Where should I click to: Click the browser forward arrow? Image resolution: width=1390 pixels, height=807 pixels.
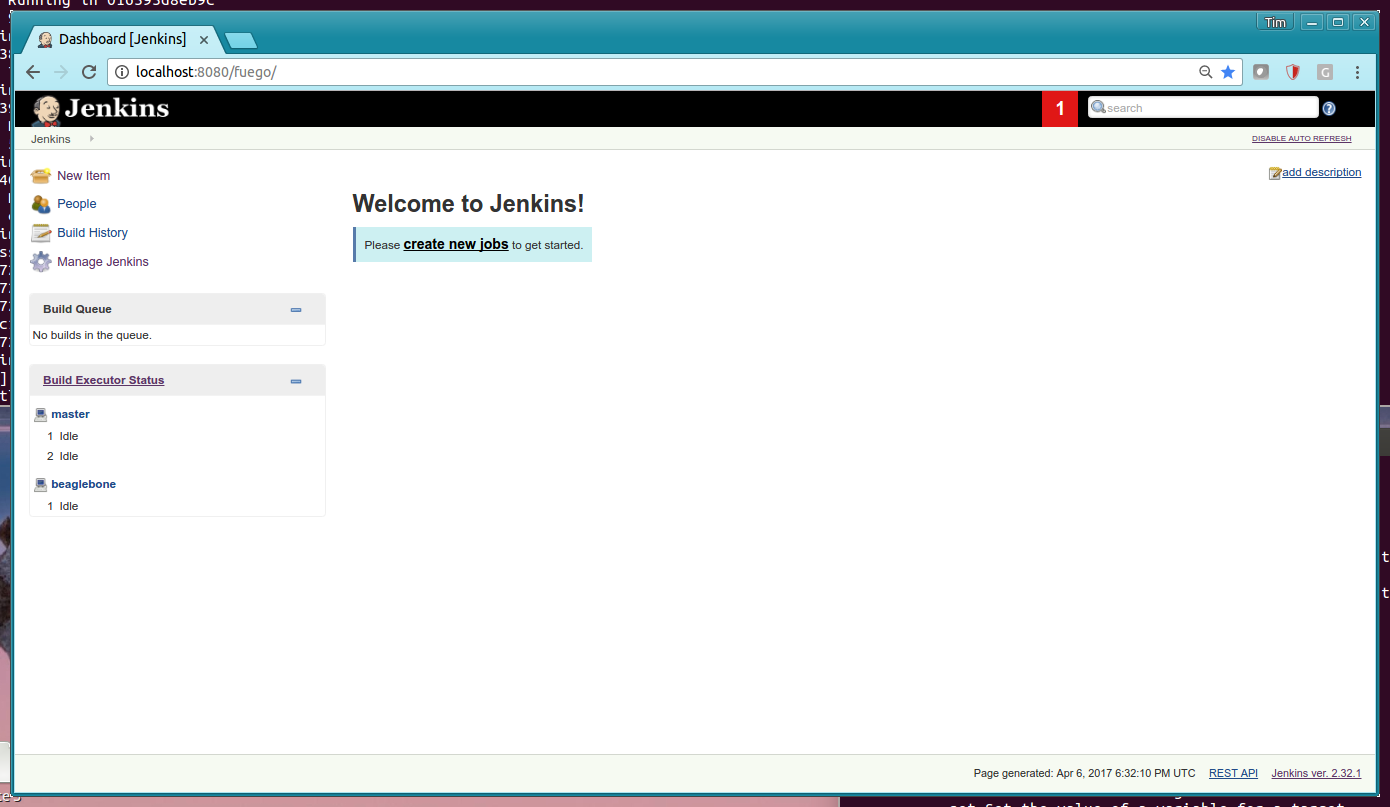click(61, 72)
